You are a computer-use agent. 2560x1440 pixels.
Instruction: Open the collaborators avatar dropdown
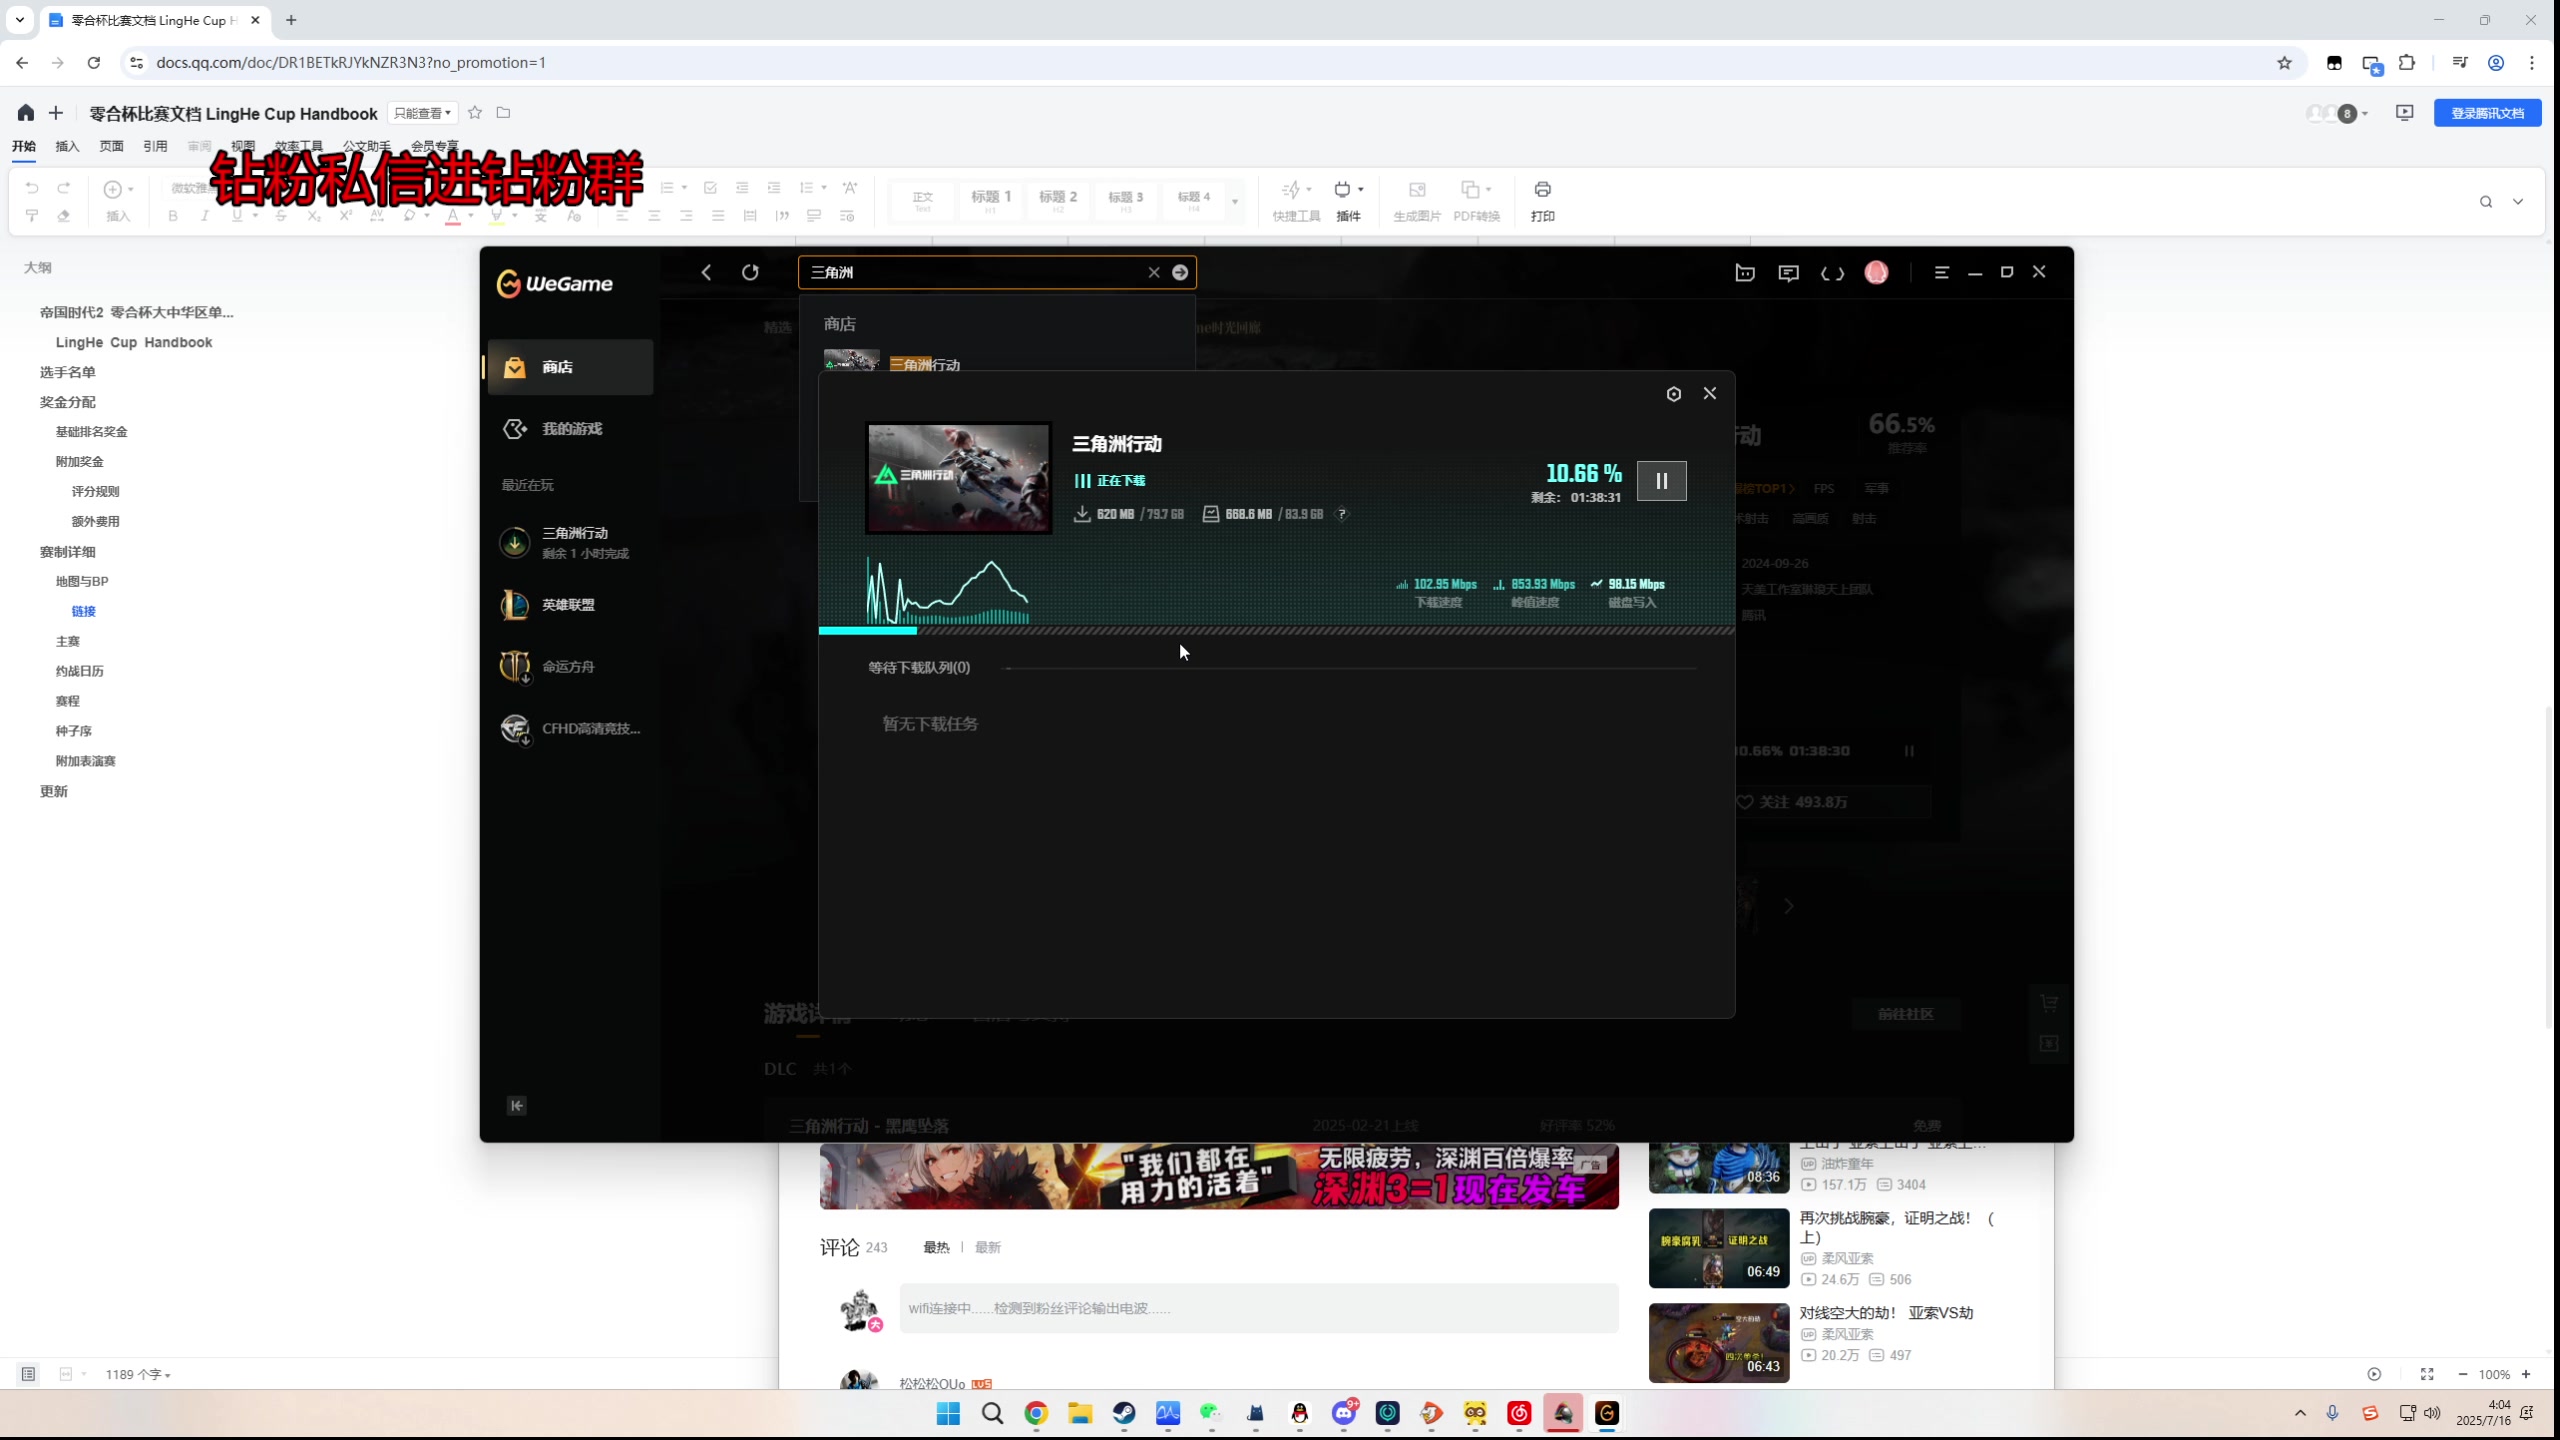pos(2337,114)
